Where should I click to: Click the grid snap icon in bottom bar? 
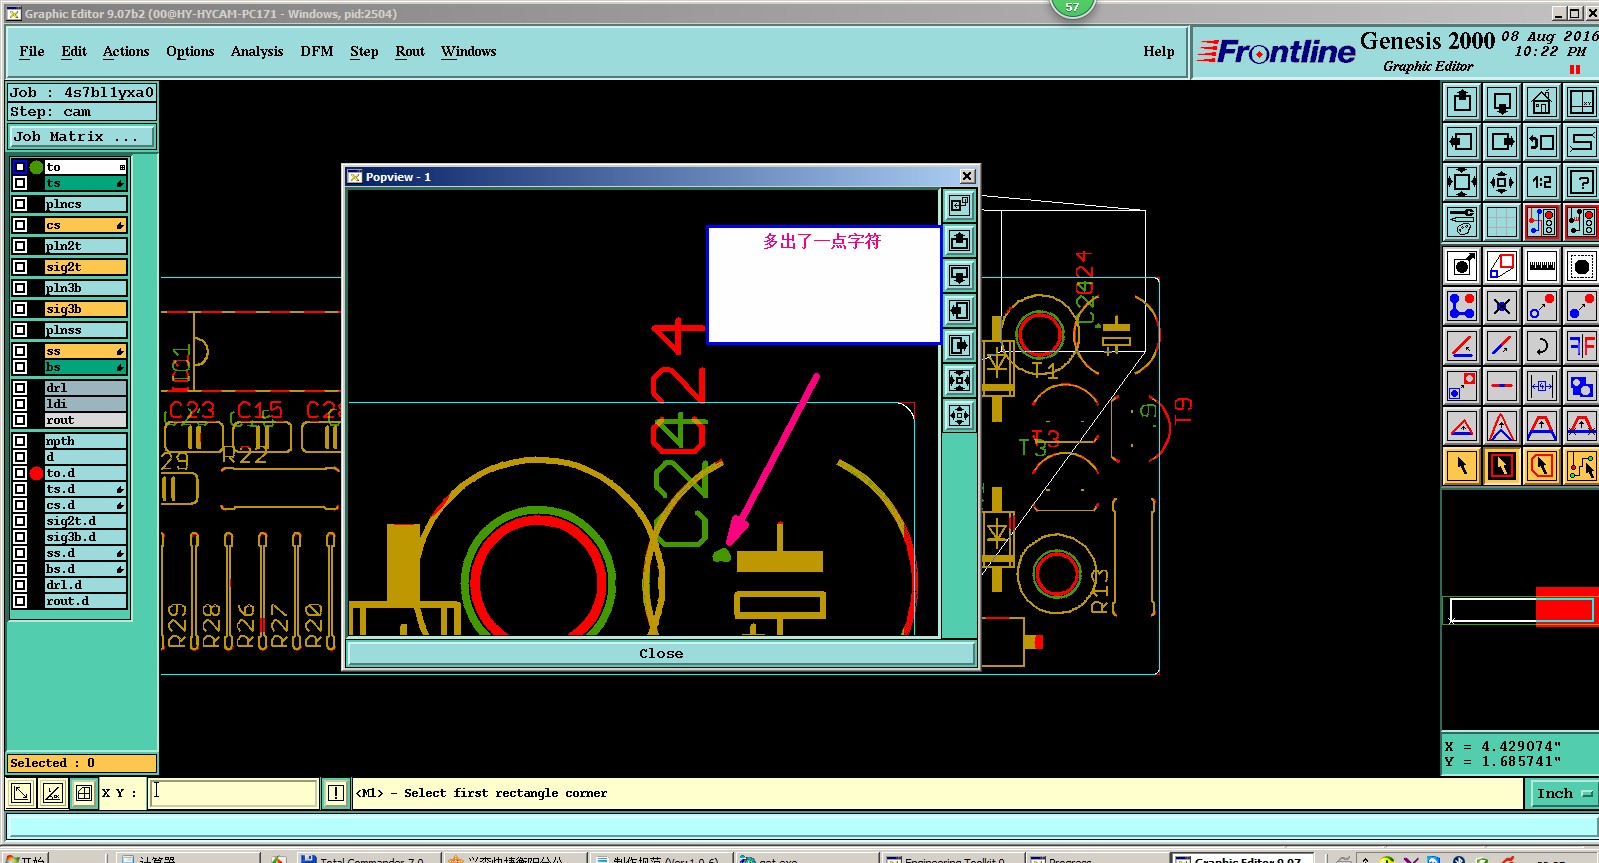84,793
